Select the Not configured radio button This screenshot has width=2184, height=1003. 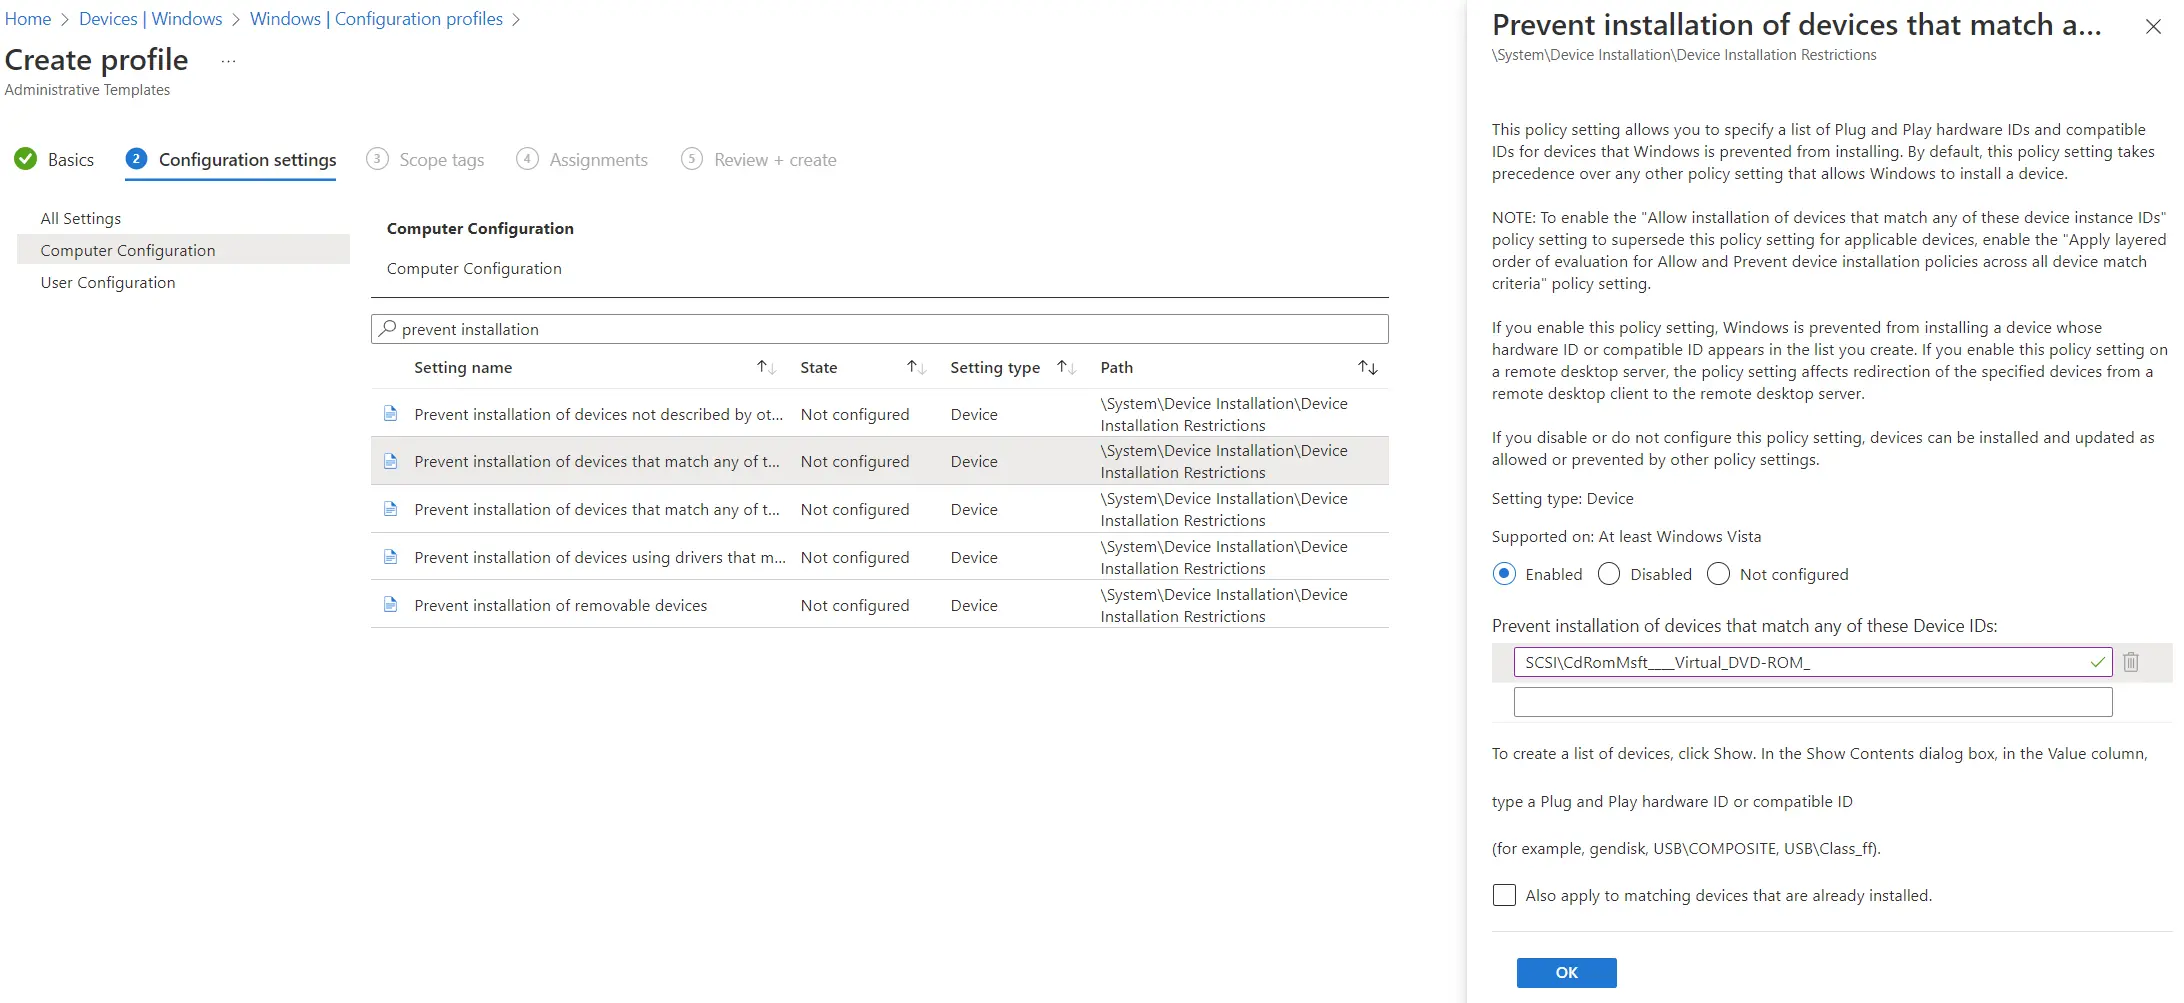tap(1718, 574)
